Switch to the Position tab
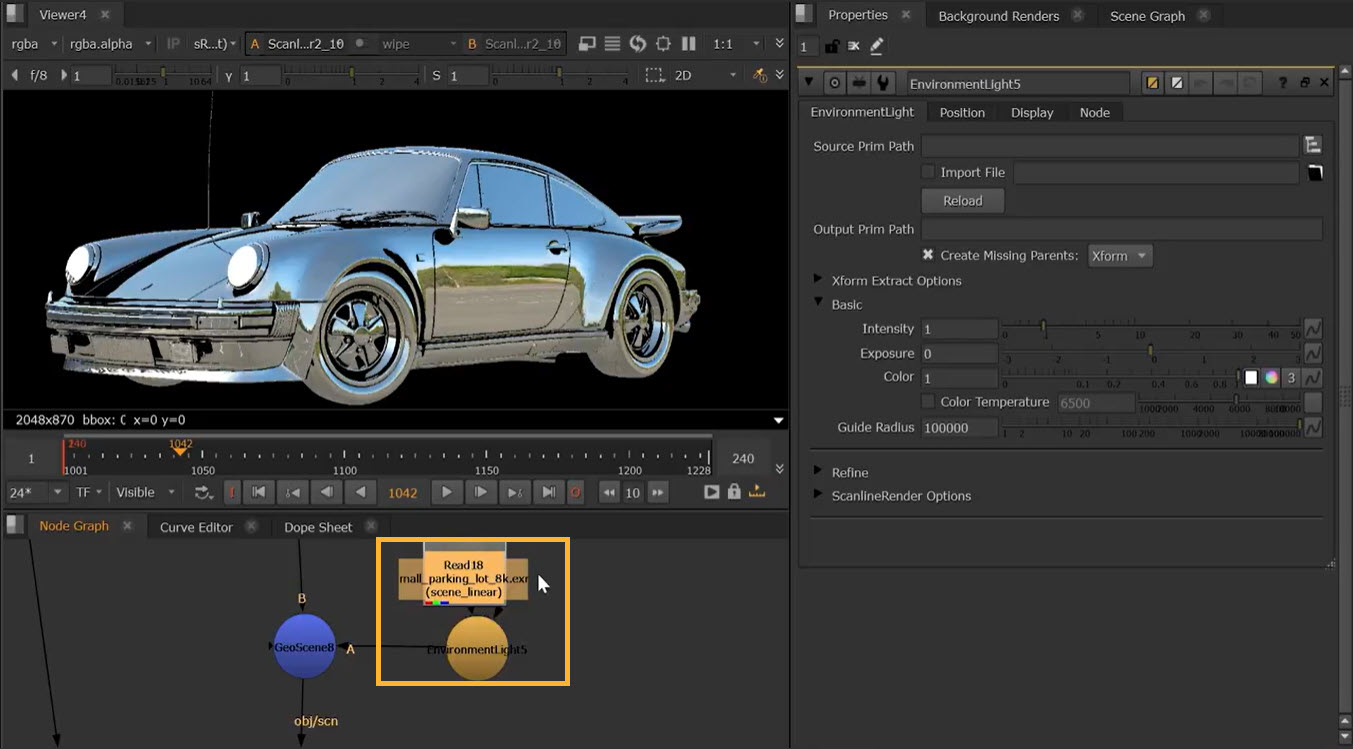 click(x=961, y=113)
